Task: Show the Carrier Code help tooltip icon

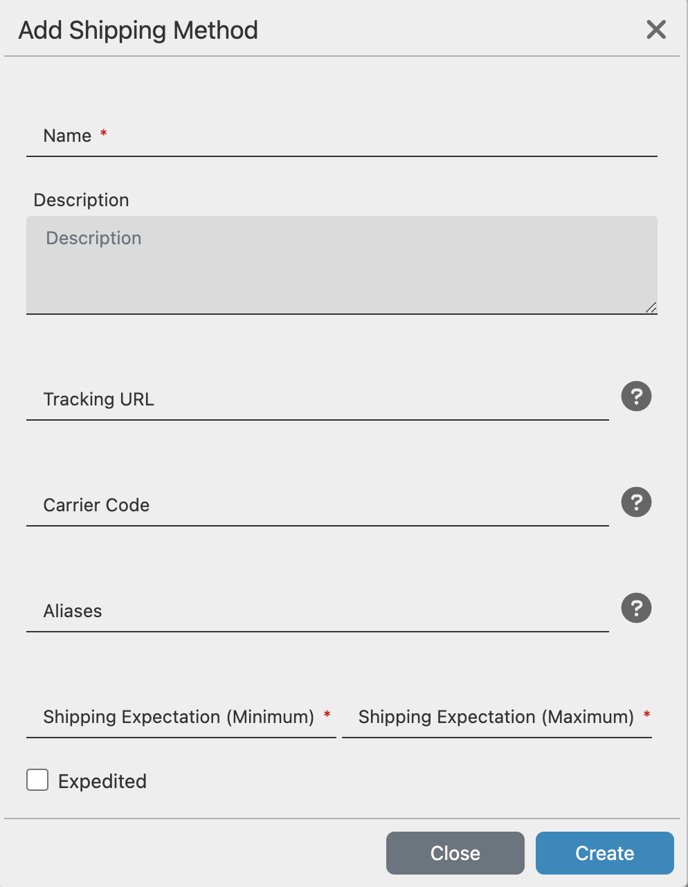Action: 636,502
